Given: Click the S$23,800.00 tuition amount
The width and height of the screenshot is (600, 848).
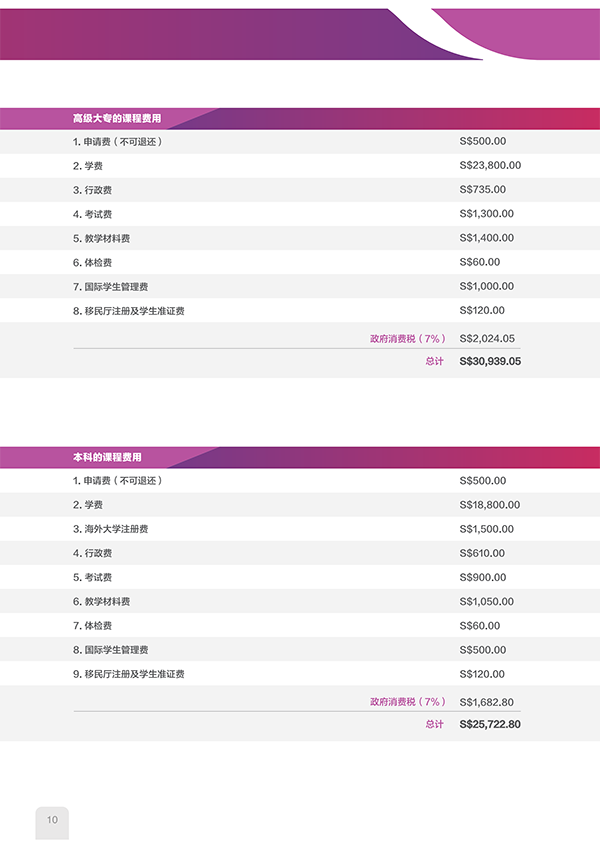Looking at the screenshot, I should point(490,165).
